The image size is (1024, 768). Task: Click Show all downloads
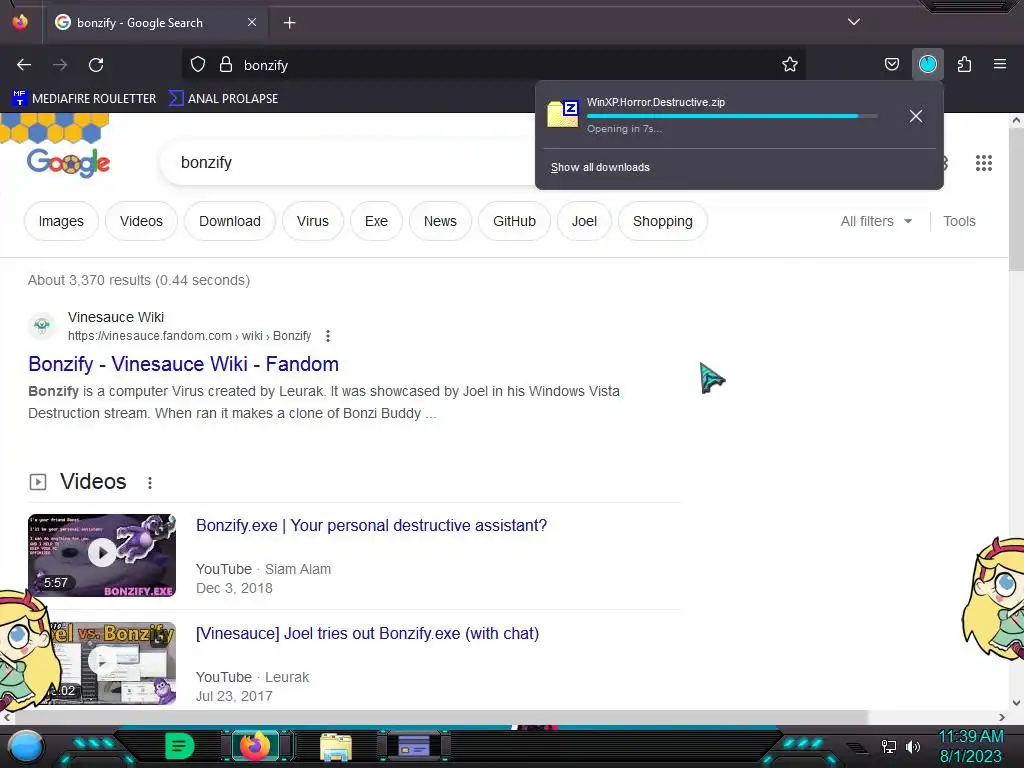pyautogui.click(x=600, y=167)
